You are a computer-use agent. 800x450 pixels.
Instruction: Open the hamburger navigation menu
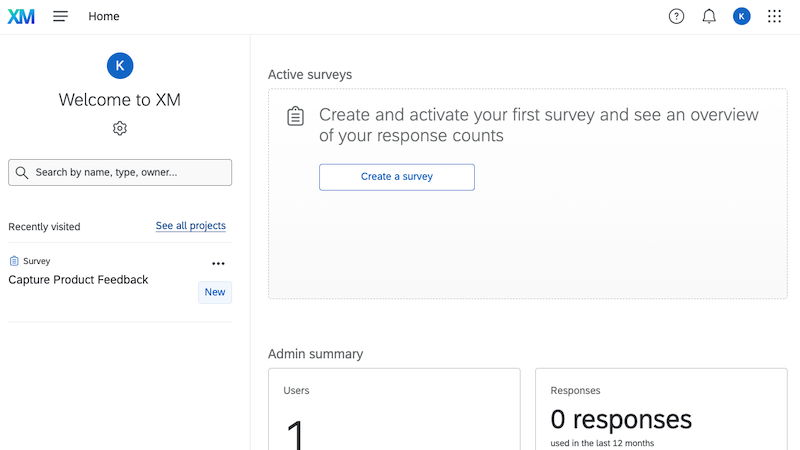pyautogui.click(x=61, y=16)
